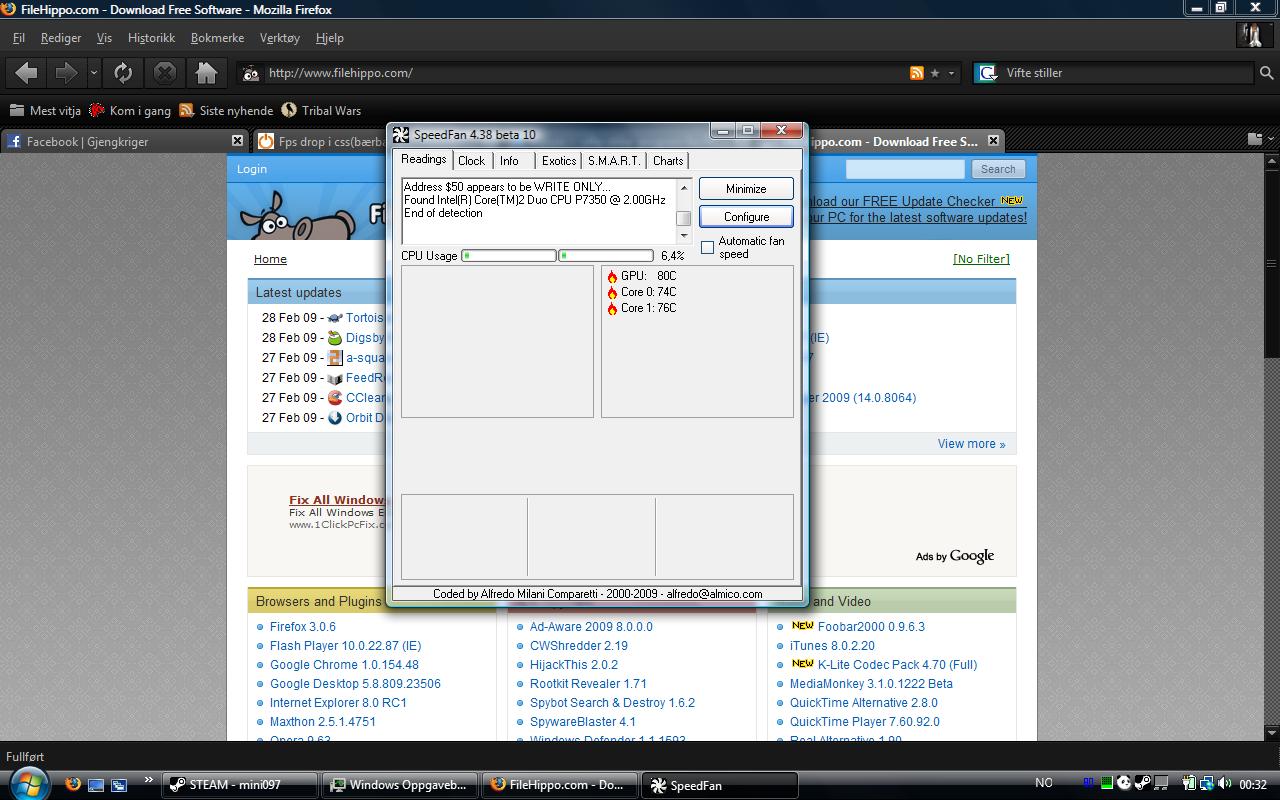Open the Rediger menu
The width and height of the screenshot is (1280, 800).
click(61, 38)
